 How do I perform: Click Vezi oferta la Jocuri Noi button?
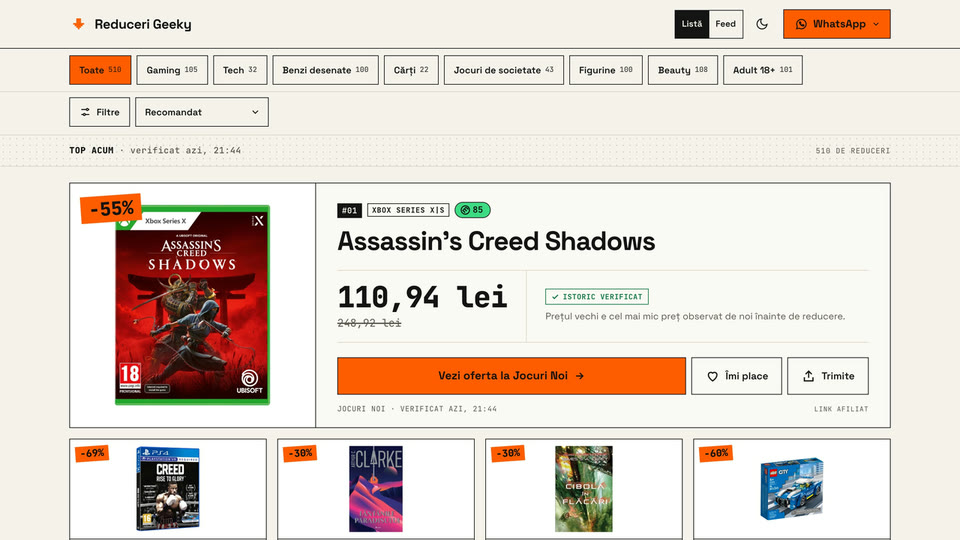(x=511, y=376)
